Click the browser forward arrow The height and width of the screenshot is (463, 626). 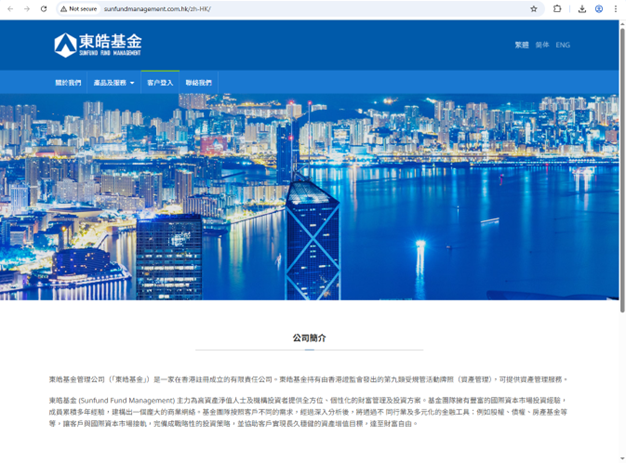pos(27,8)
